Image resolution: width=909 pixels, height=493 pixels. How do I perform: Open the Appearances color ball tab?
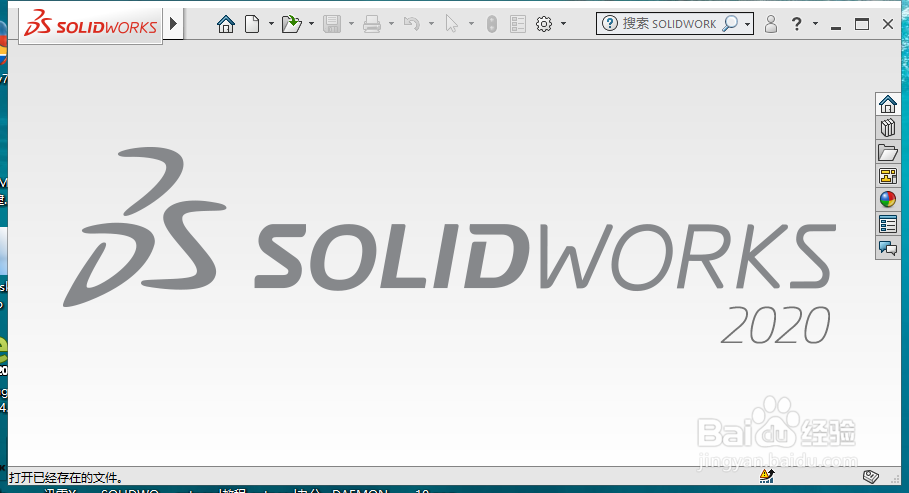point(888,200)
